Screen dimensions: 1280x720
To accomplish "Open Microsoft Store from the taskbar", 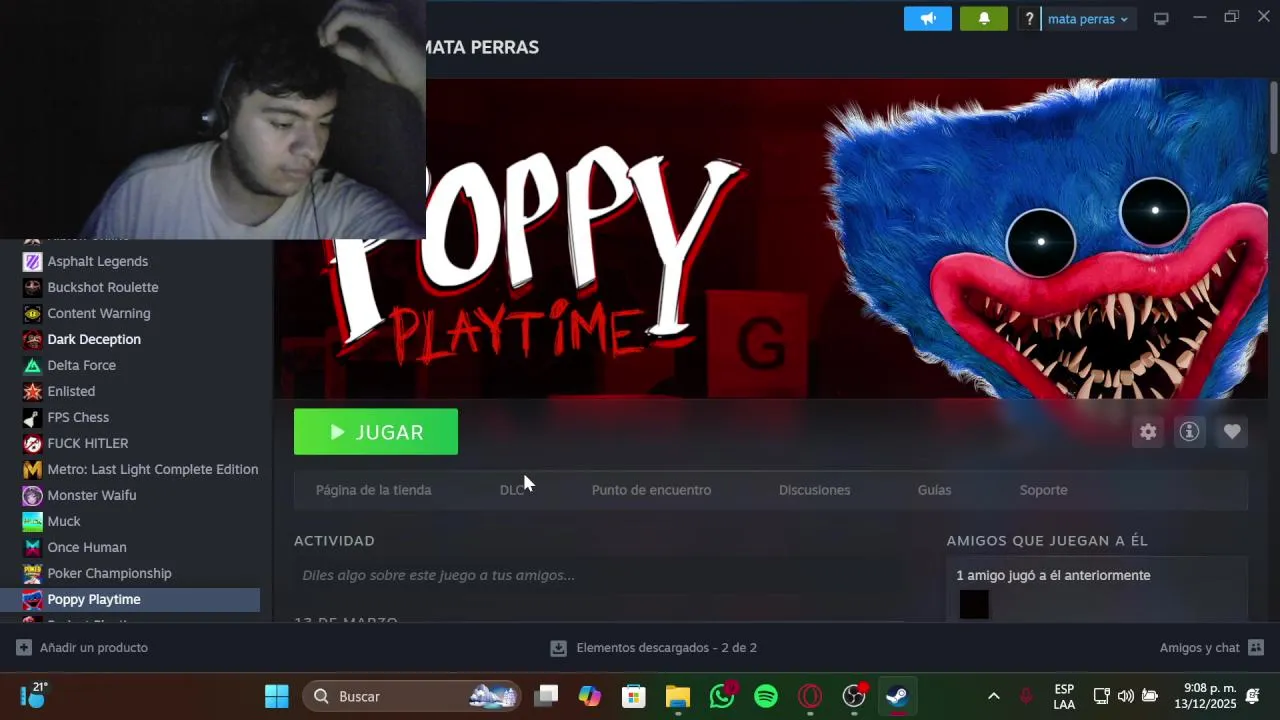I will 634,696.
